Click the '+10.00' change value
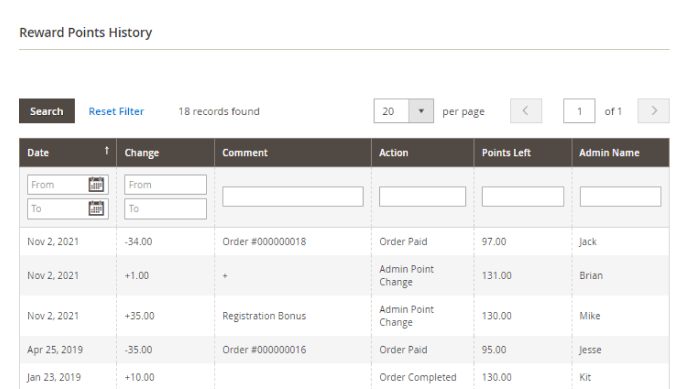 coord(139,377)
